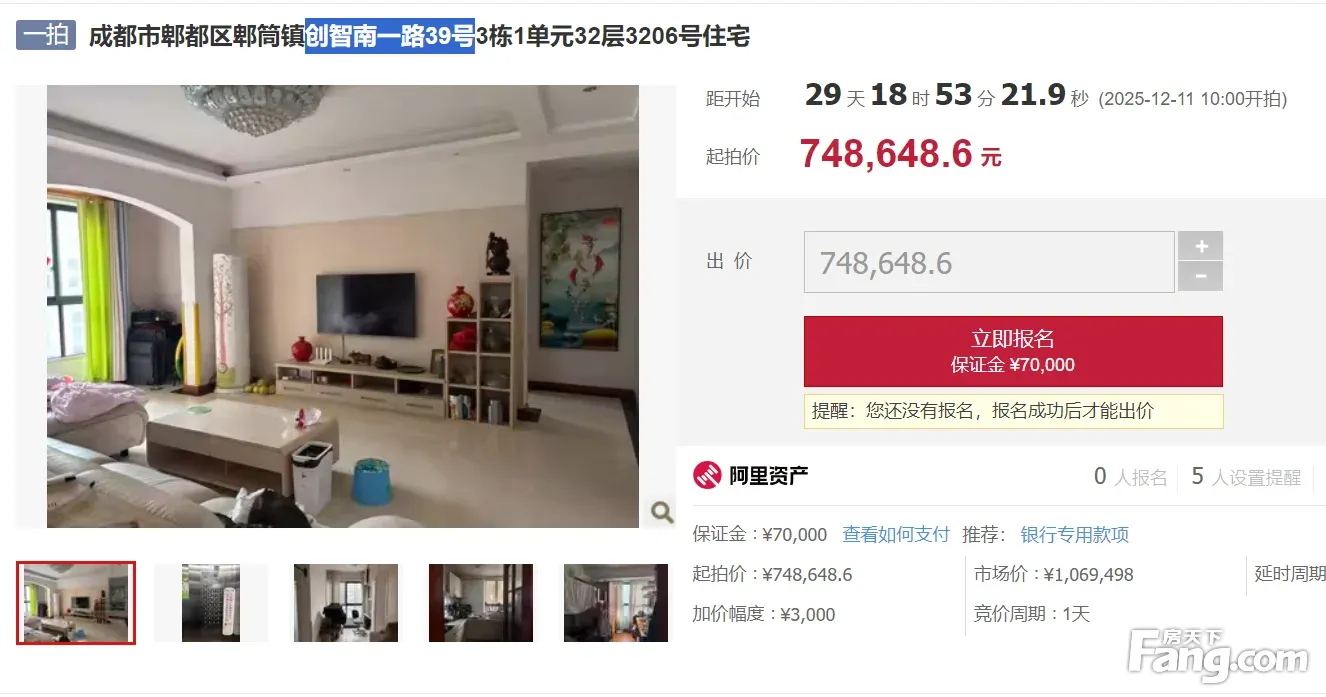This screenshot has width=1326, height=697.
Task: Click the 立即报名 registration button
Action: pyautogui.click(x=1013, y=351)
